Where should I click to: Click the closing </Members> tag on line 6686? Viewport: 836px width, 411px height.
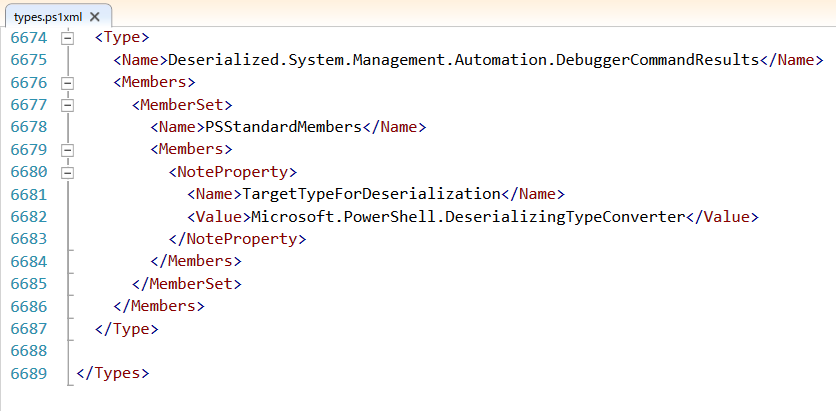tap(159, 306)
